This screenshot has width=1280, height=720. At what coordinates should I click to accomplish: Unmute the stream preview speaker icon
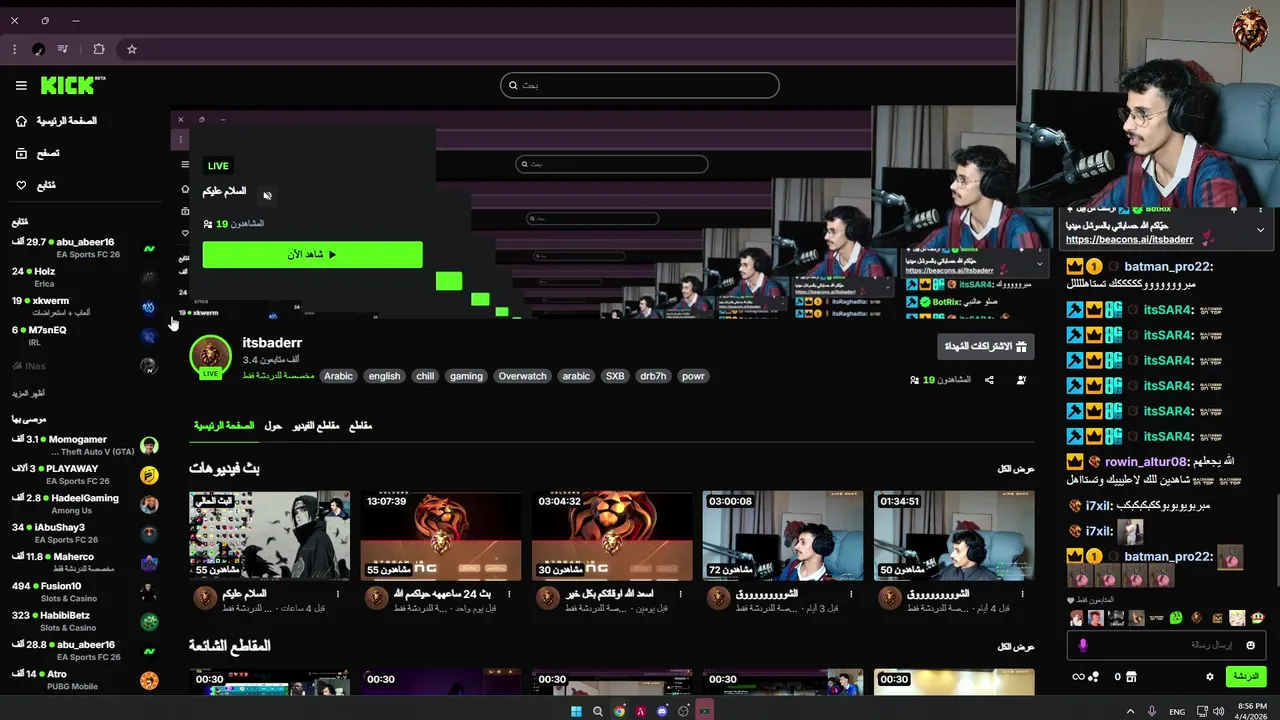267,195
